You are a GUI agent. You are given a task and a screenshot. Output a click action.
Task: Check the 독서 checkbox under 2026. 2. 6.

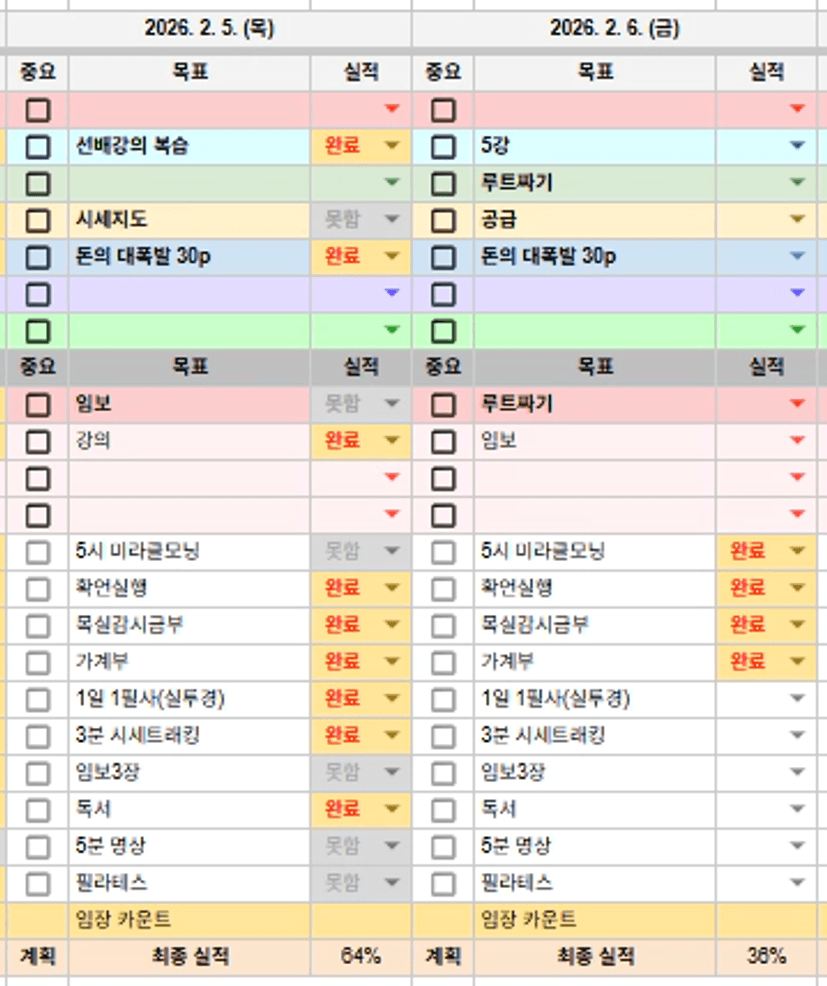pos(443,810)
